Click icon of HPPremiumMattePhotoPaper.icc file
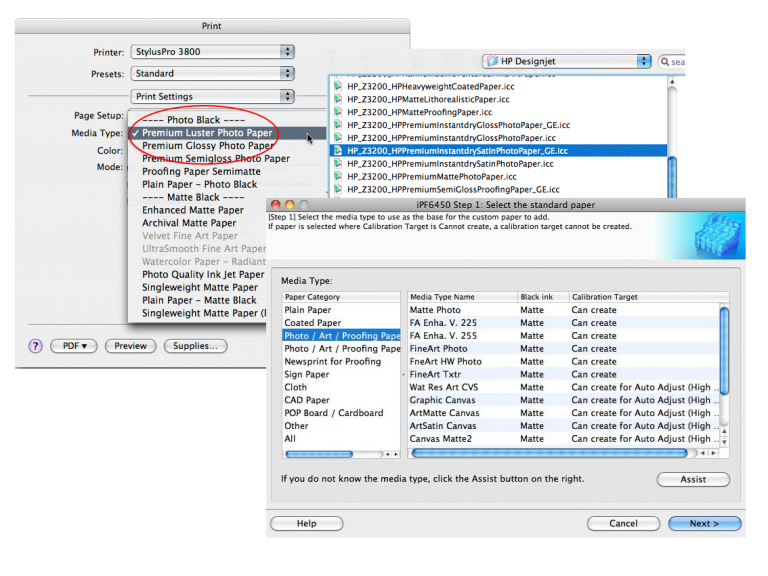Image resolution: width=768 pixels, height=576 pixels. (338, 176)
